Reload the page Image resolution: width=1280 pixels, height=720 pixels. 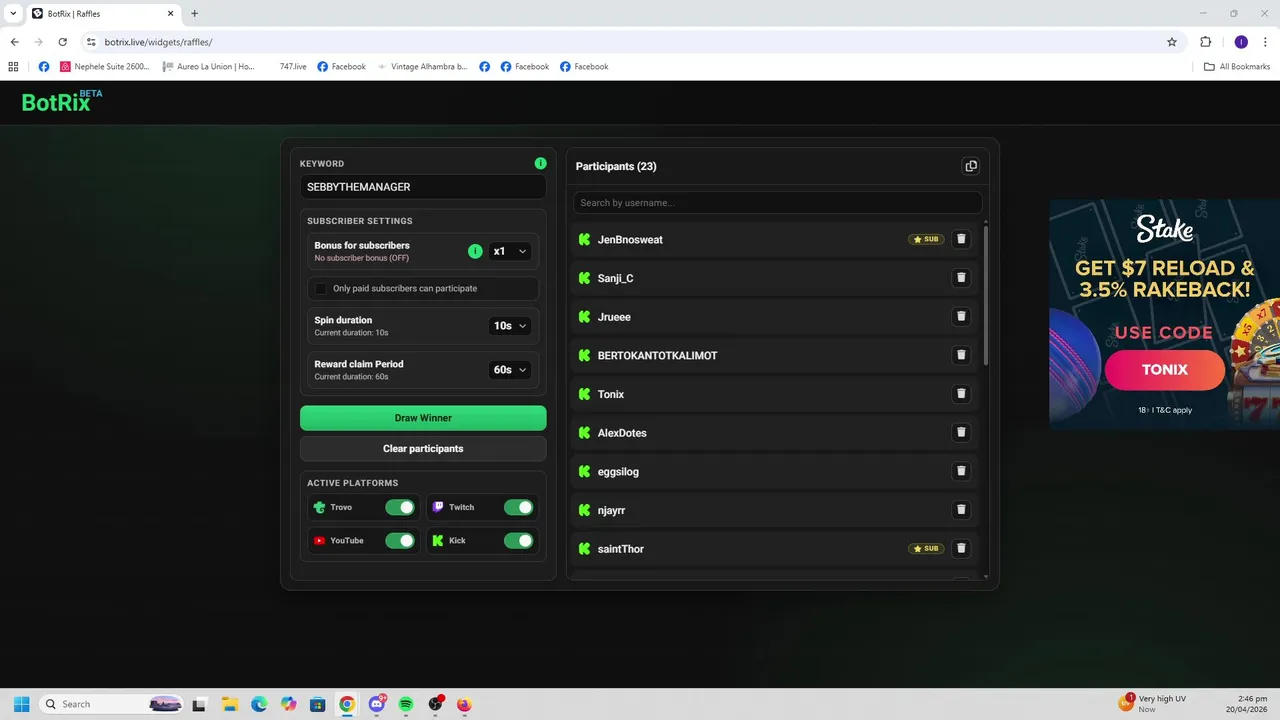coord(62,42)
